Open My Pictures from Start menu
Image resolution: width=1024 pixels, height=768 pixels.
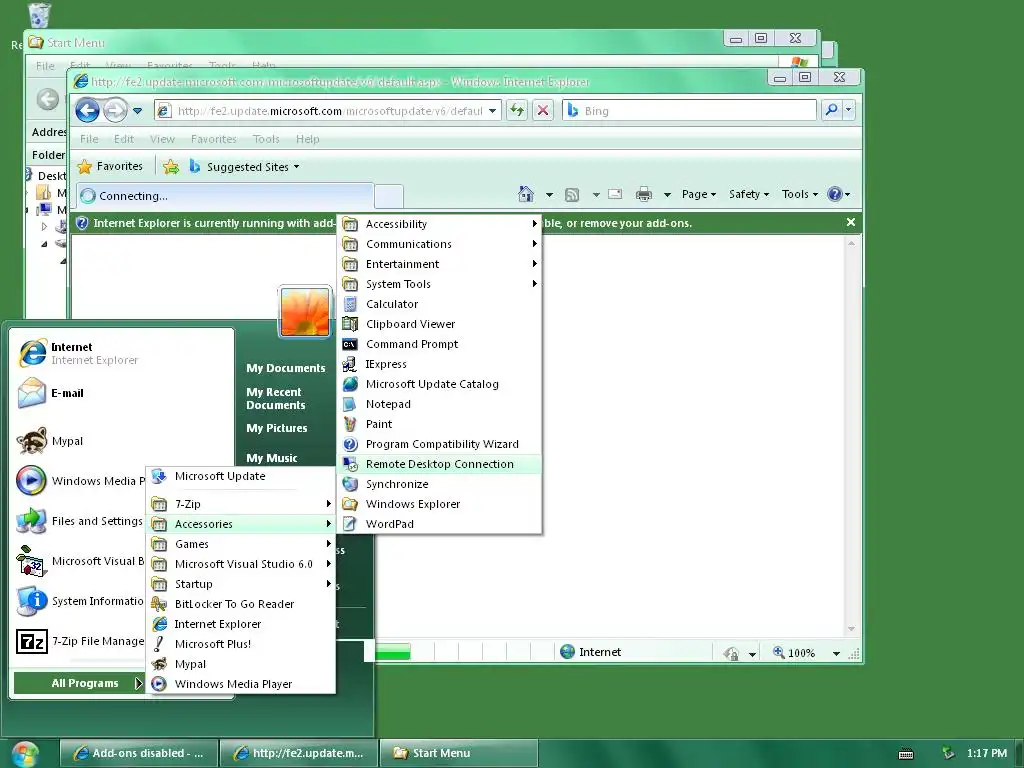click(x=277, y=428)
